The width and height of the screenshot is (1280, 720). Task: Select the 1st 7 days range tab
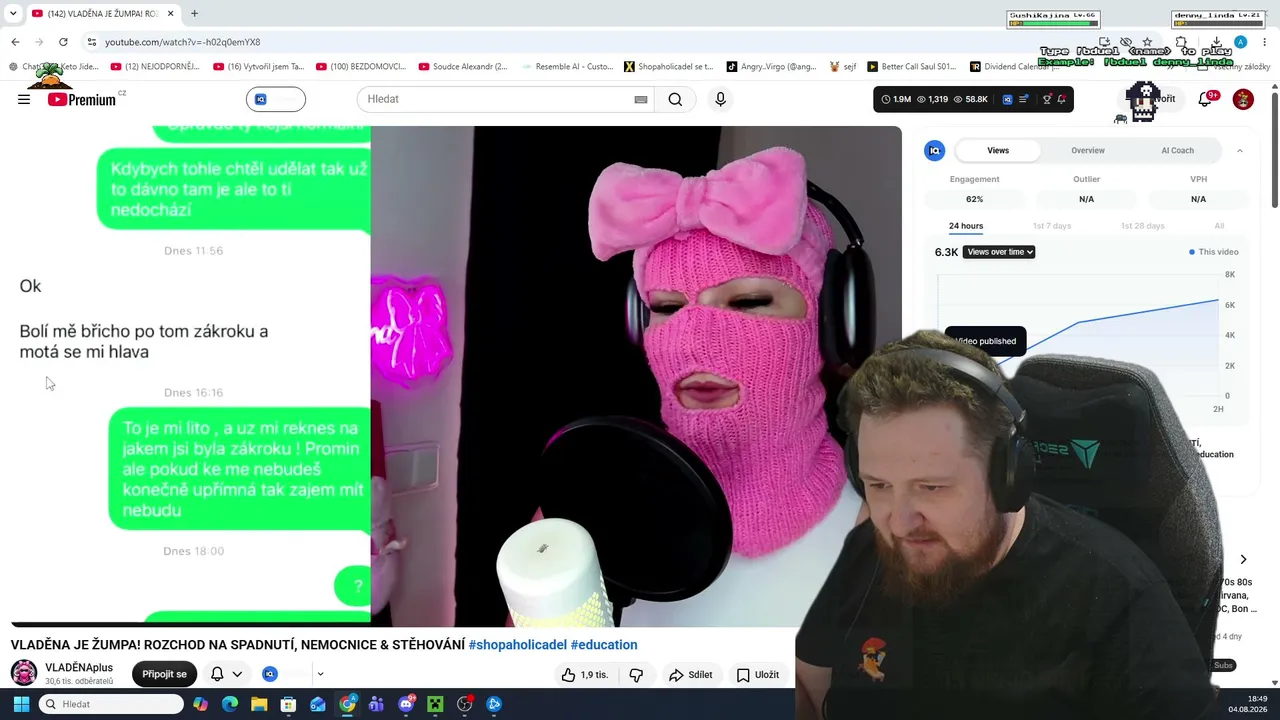click(1052, 226)
